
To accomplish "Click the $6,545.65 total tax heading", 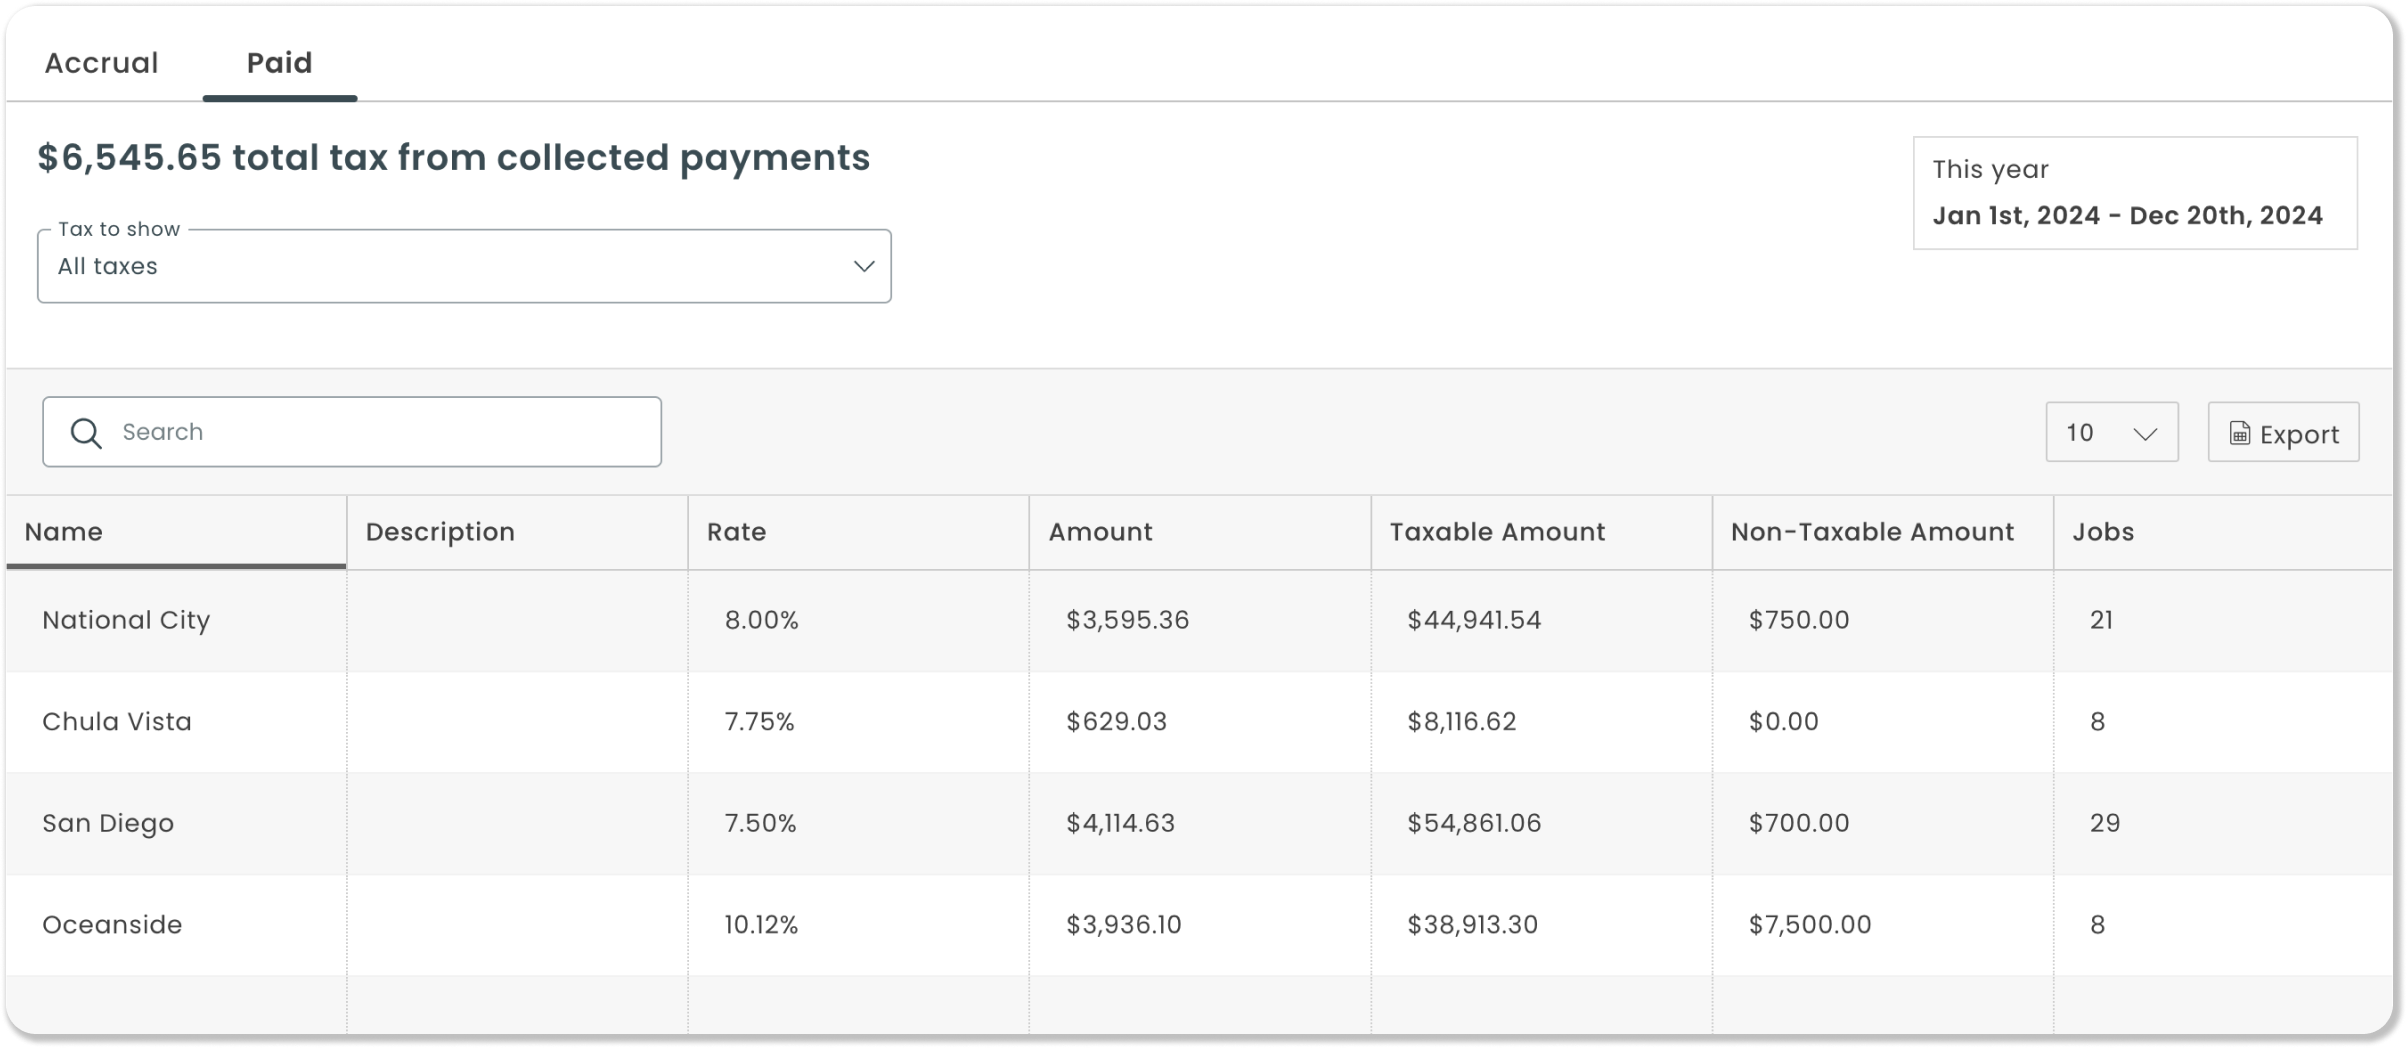I will [454, 158].
